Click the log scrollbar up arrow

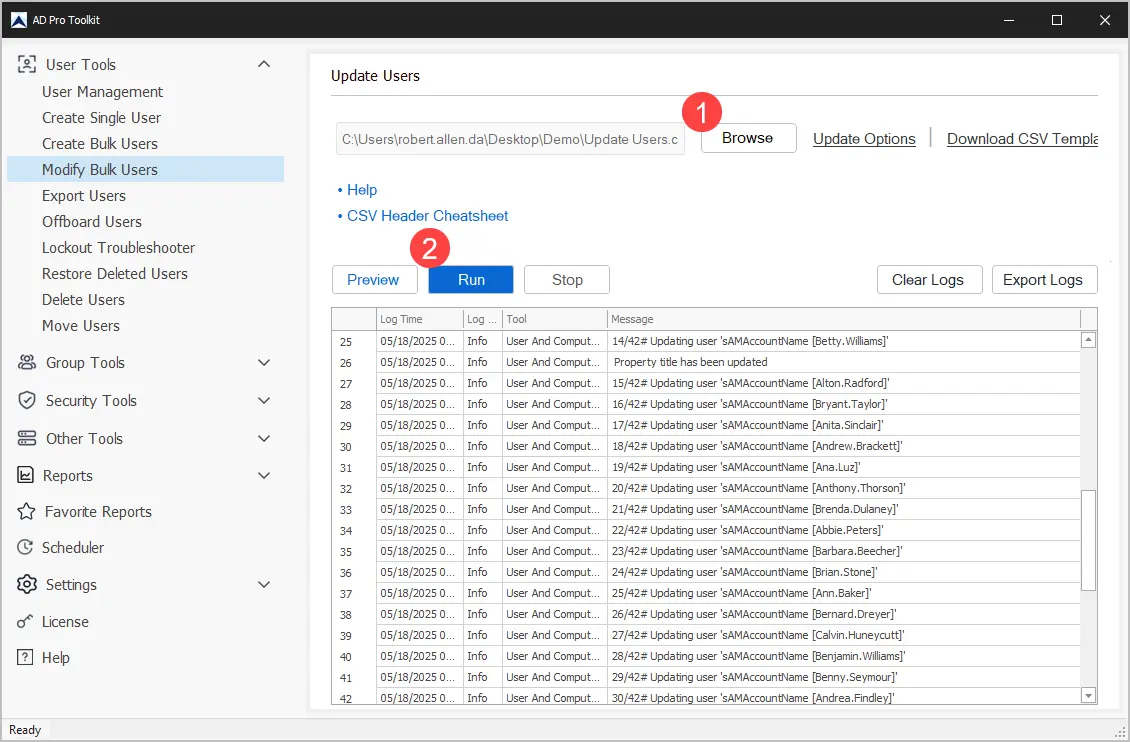coord(1089,340)
